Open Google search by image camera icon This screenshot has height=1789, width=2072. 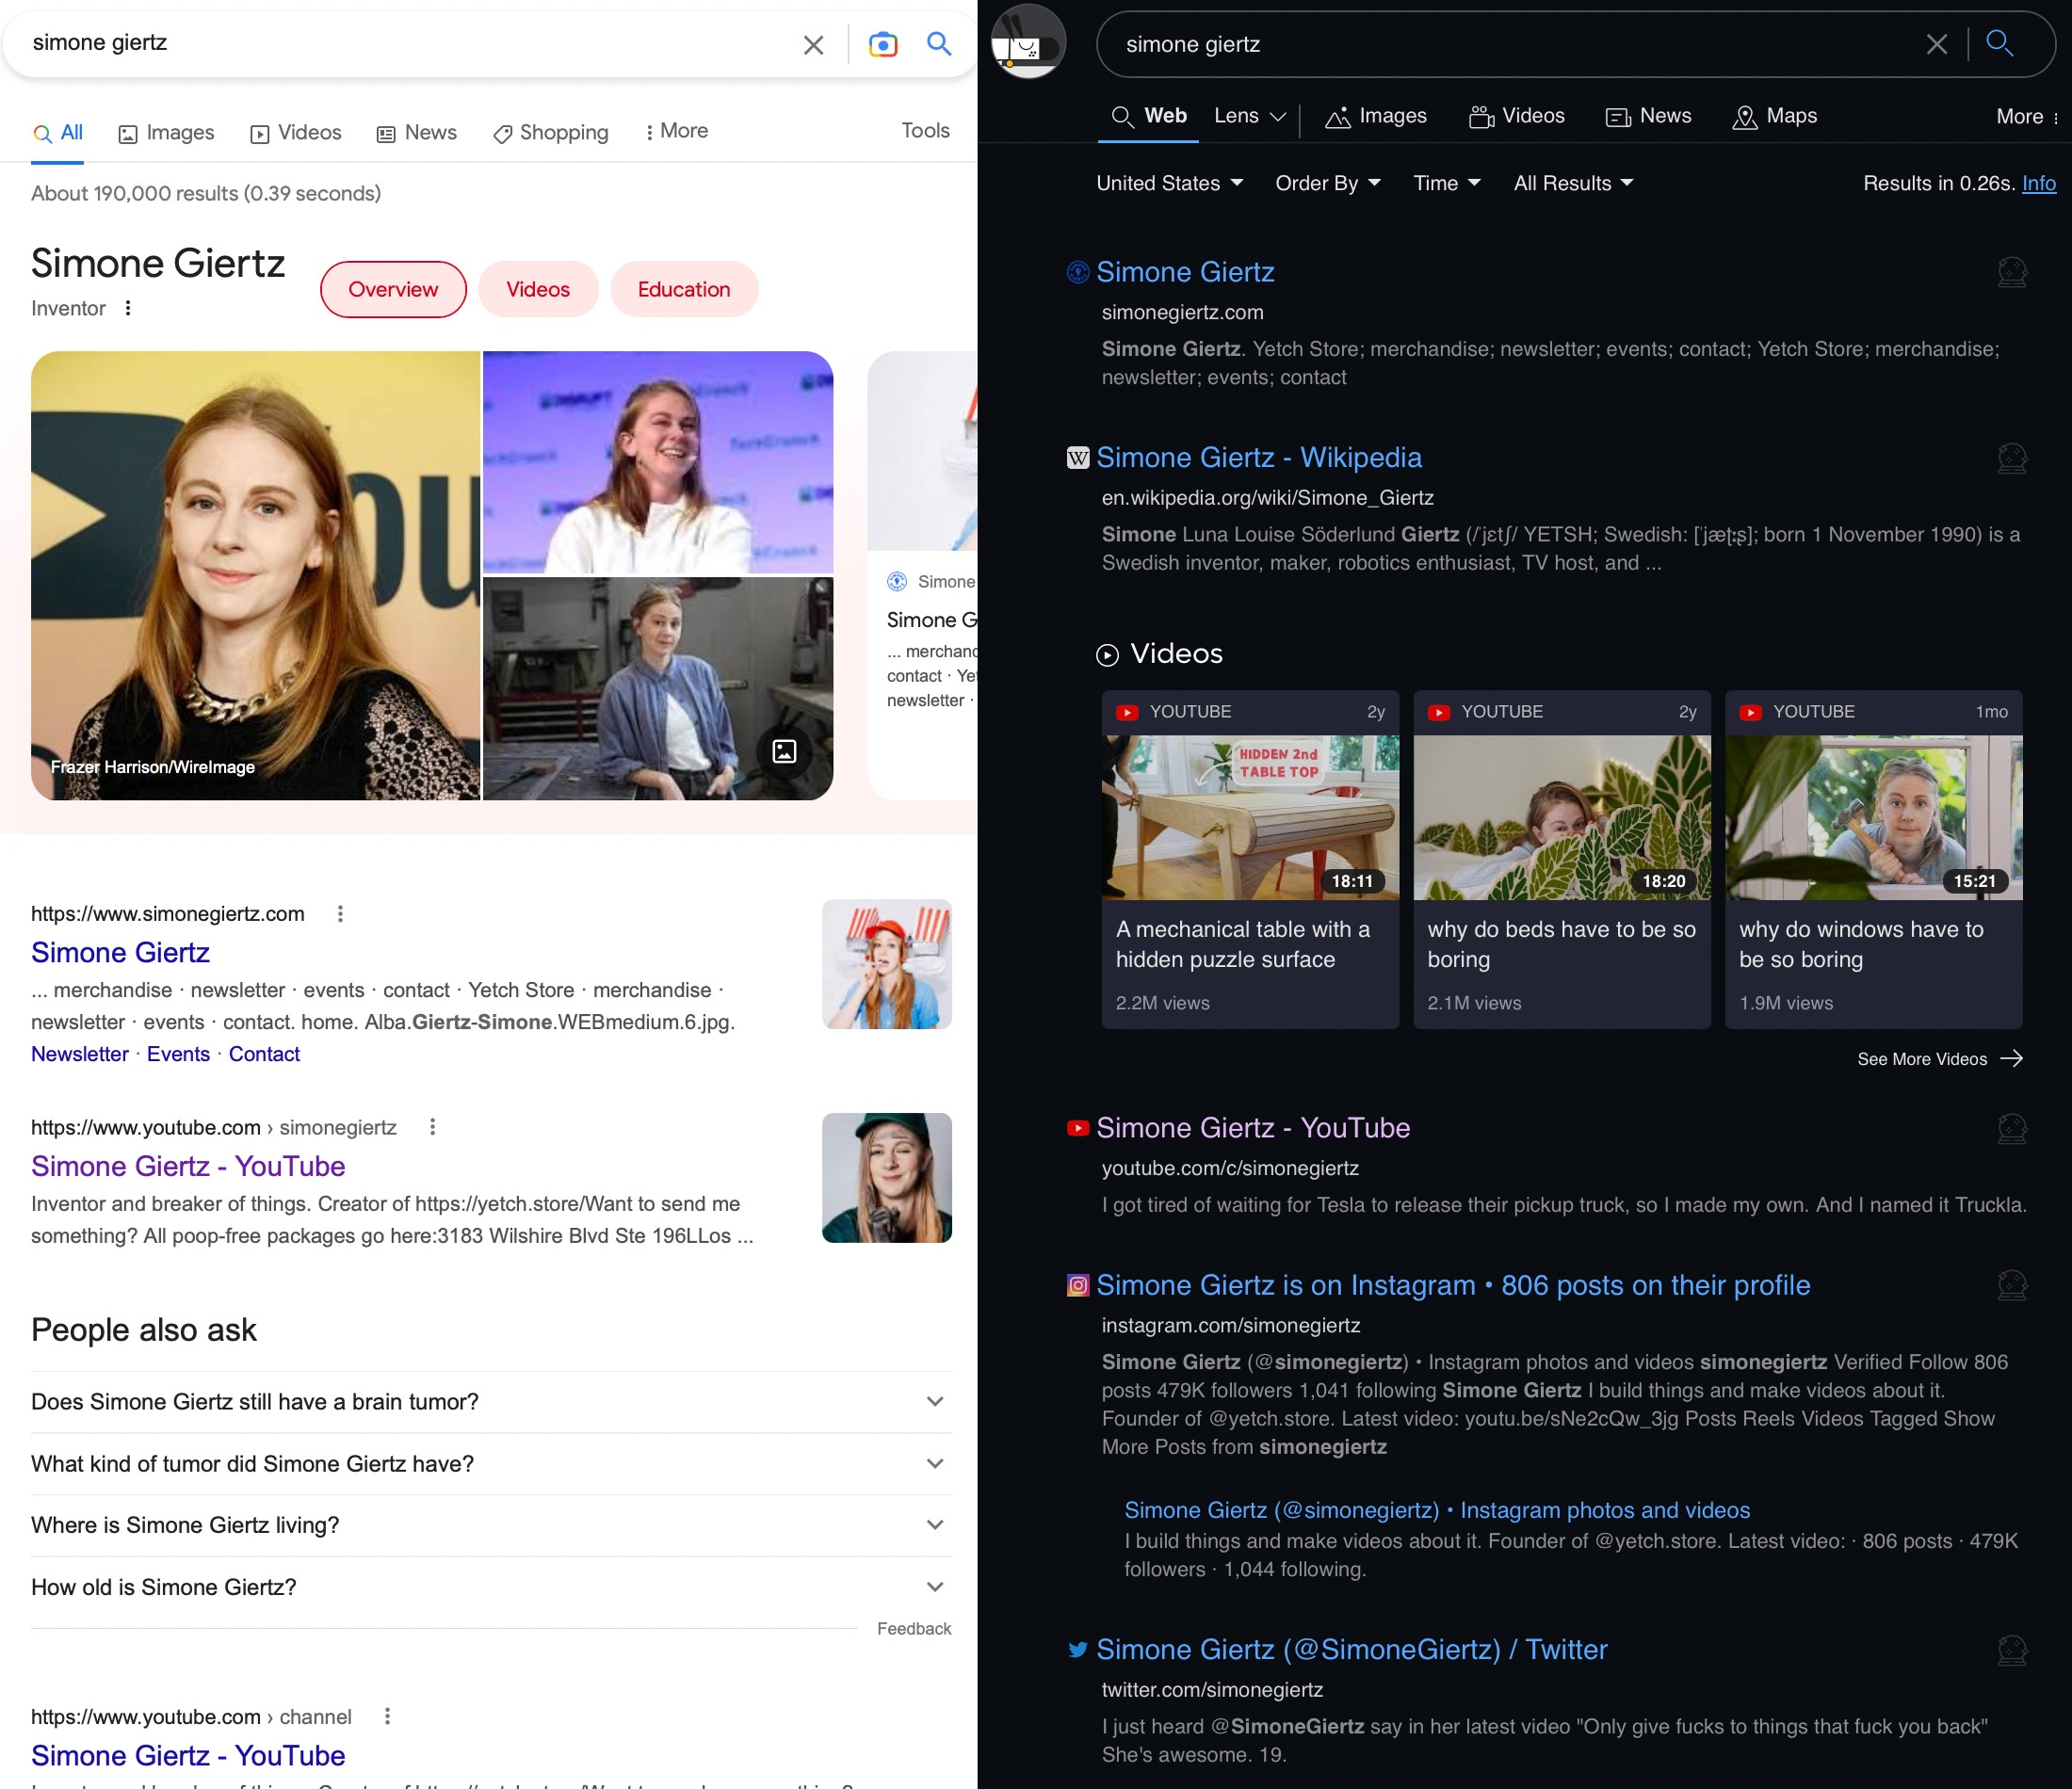point(883,45)
